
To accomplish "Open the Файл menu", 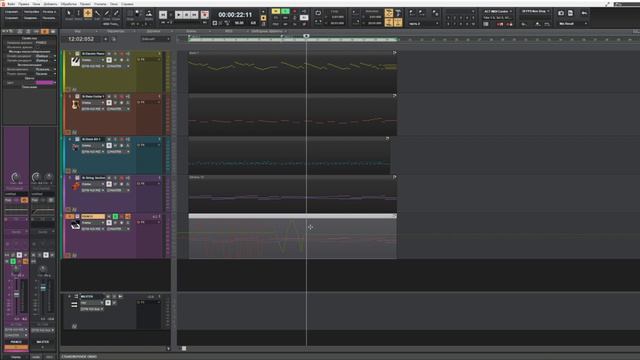I will (x=11, y=4).
